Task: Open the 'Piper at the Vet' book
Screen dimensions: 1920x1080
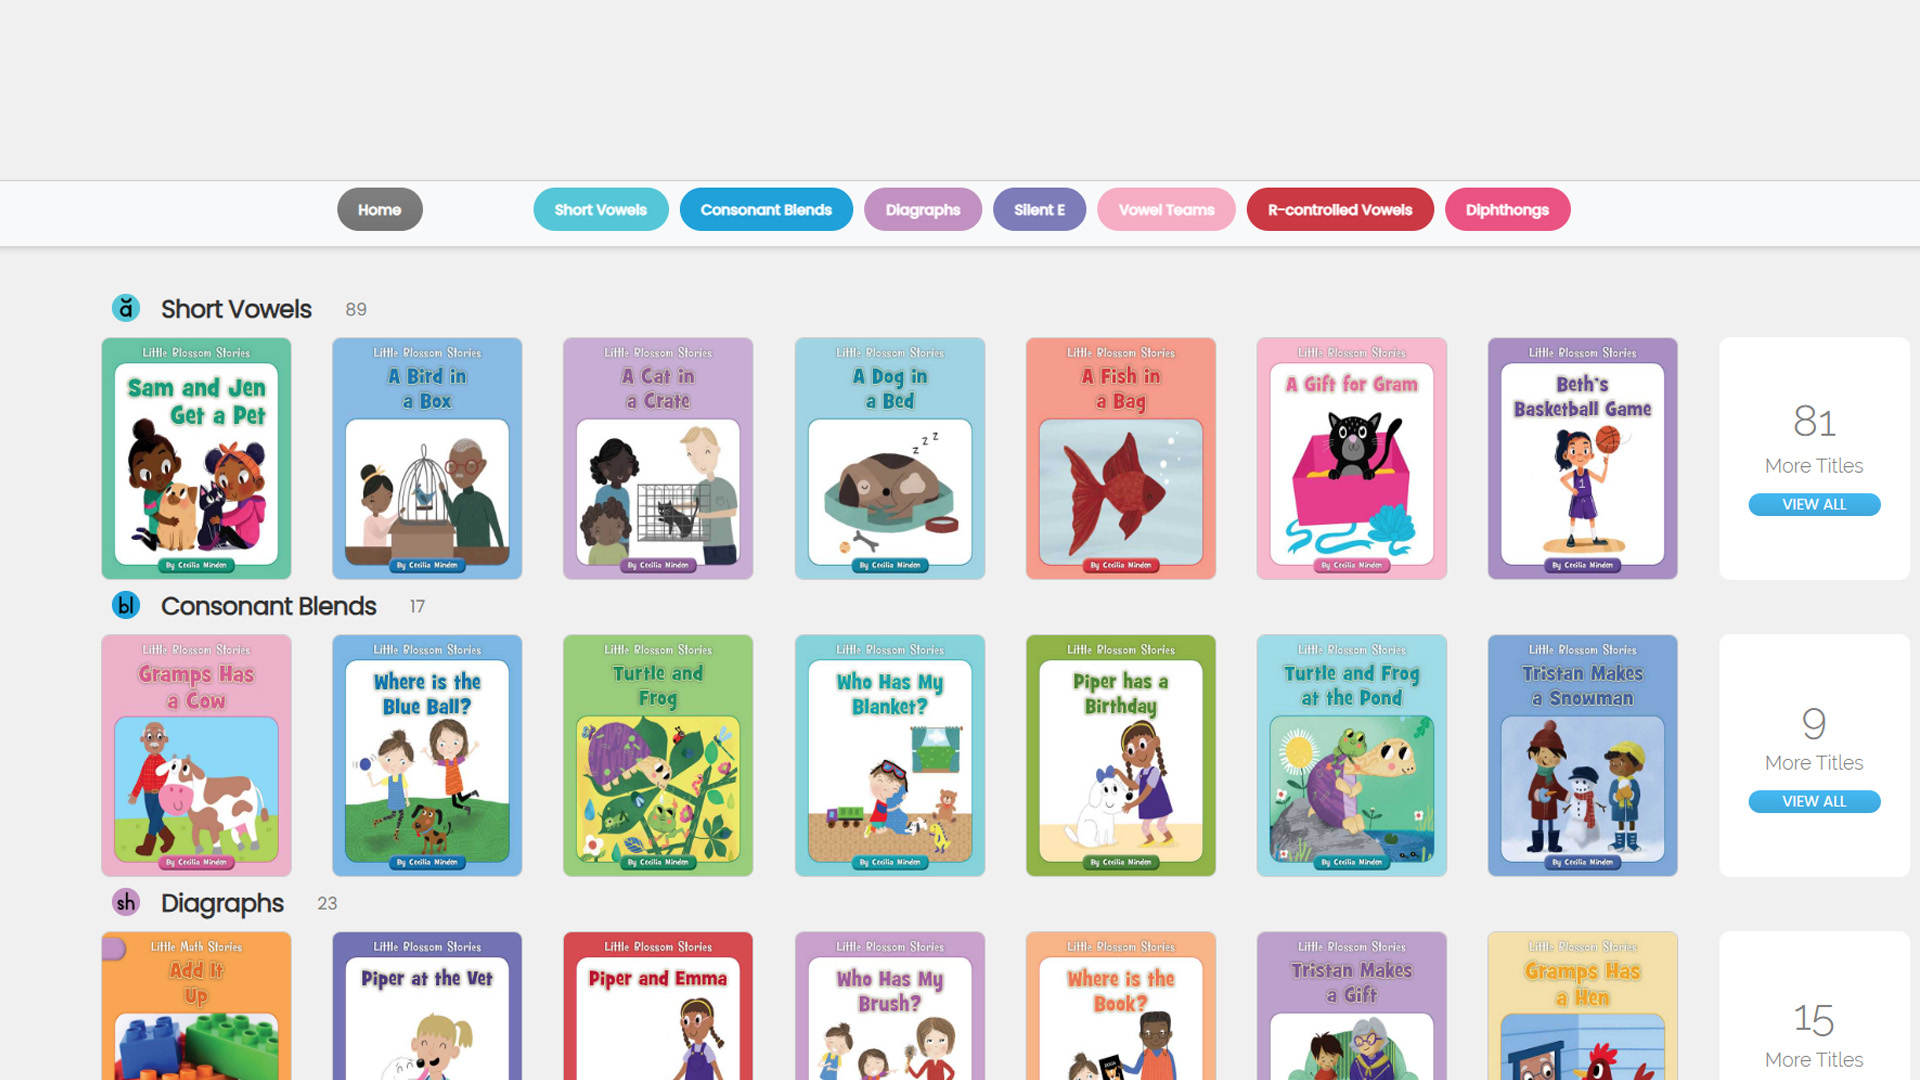Action: pos(427,1006)
